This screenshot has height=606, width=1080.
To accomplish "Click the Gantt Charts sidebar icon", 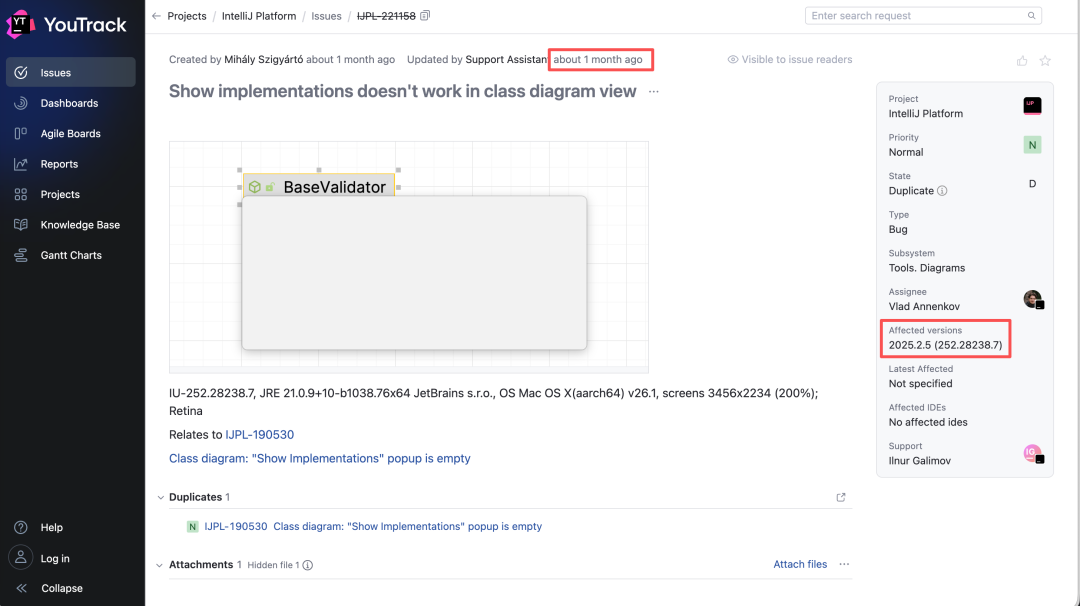I will pos(21,255).
